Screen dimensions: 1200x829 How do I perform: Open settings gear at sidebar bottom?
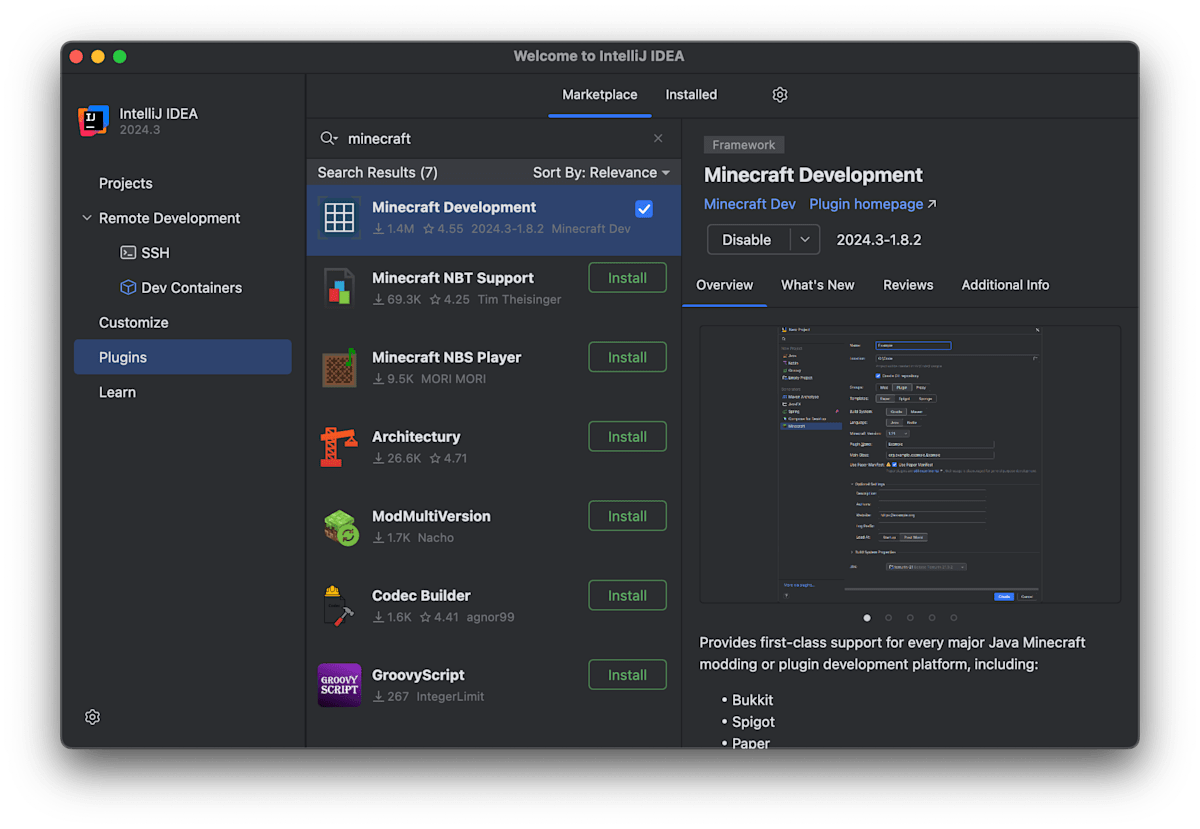92,717
